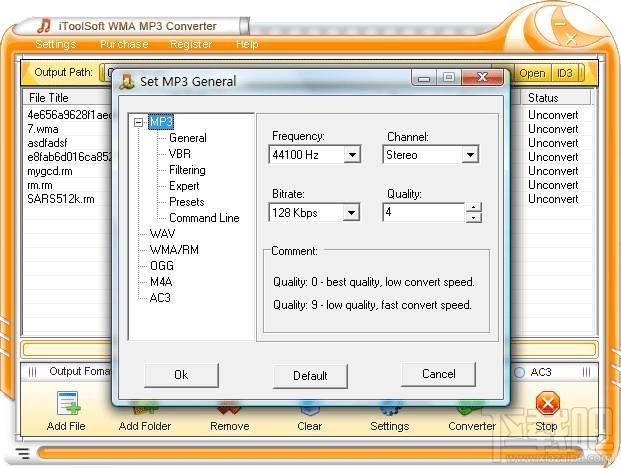Open the Register menu
Image resolution: width=621 pixels, height=468 pixels.
(x=191, y=44)
